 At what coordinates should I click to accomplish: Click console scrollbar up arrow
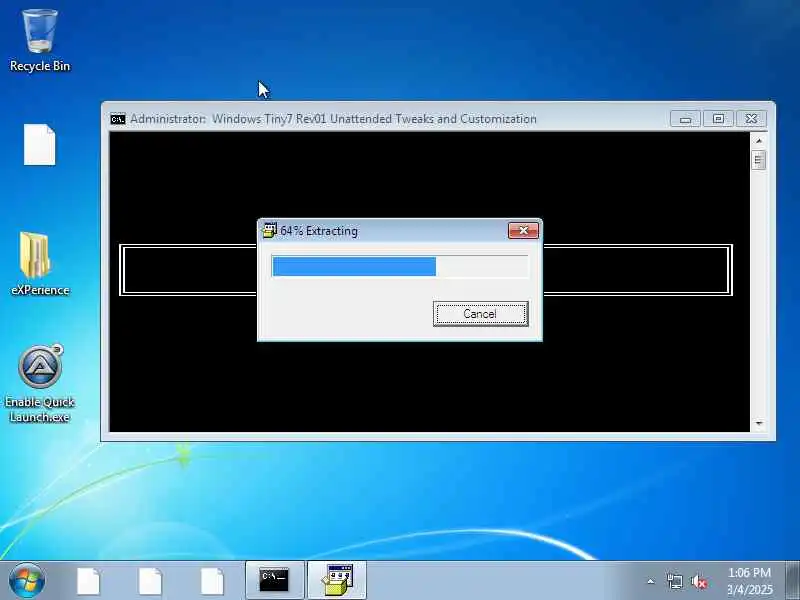[759, 140]
